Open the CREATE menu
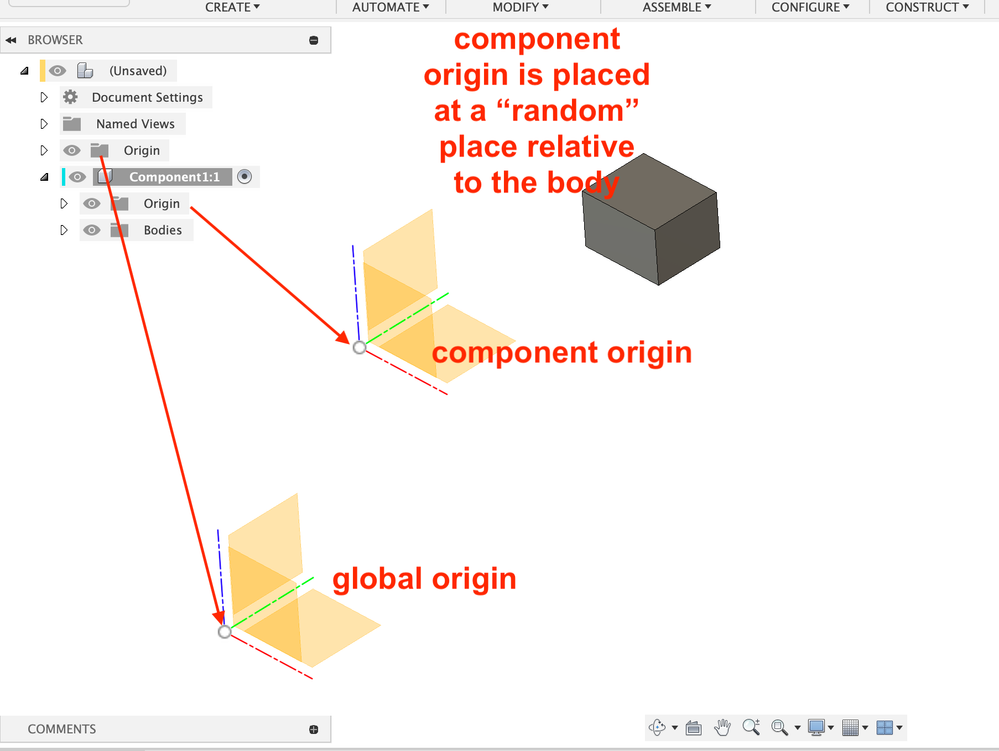999x751 pixels. (x=233, y=7)
